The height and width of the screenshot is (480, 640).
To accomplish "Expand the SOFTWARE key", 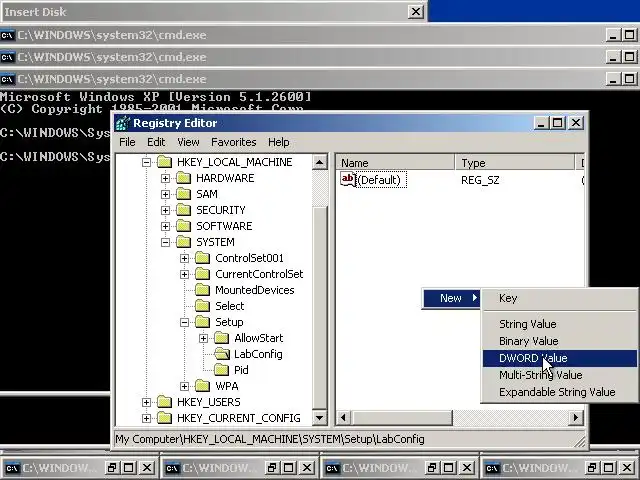I will [165, 226].
